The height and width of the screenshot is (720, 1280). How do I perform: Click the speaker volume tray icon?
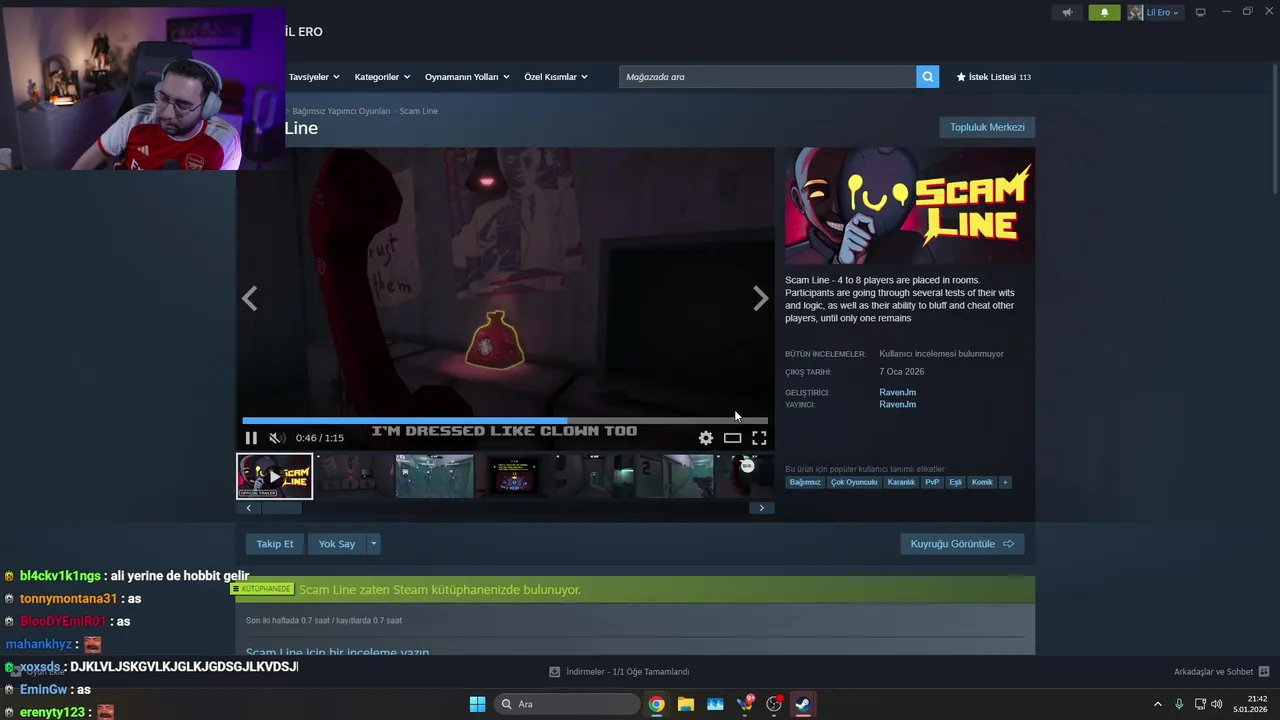[x=1216, y=704]
